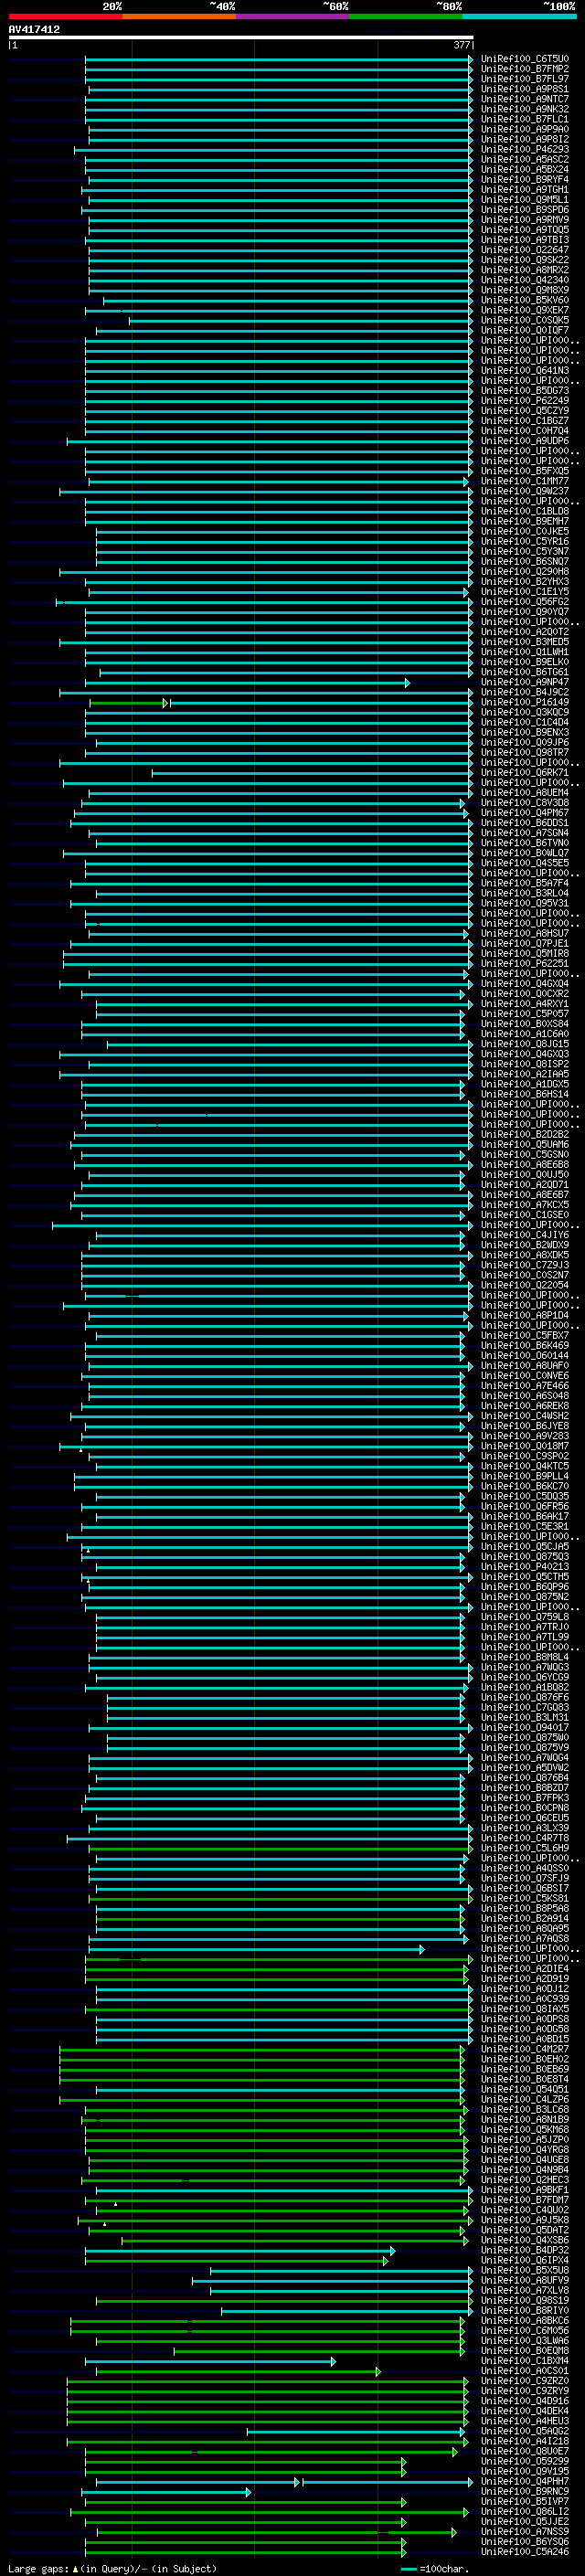Select hit label UniRef100_B9SPD6
Image resolution: width=585 pixels, height=2576 pixels.
pyautogui.click(x=525, y=210)
